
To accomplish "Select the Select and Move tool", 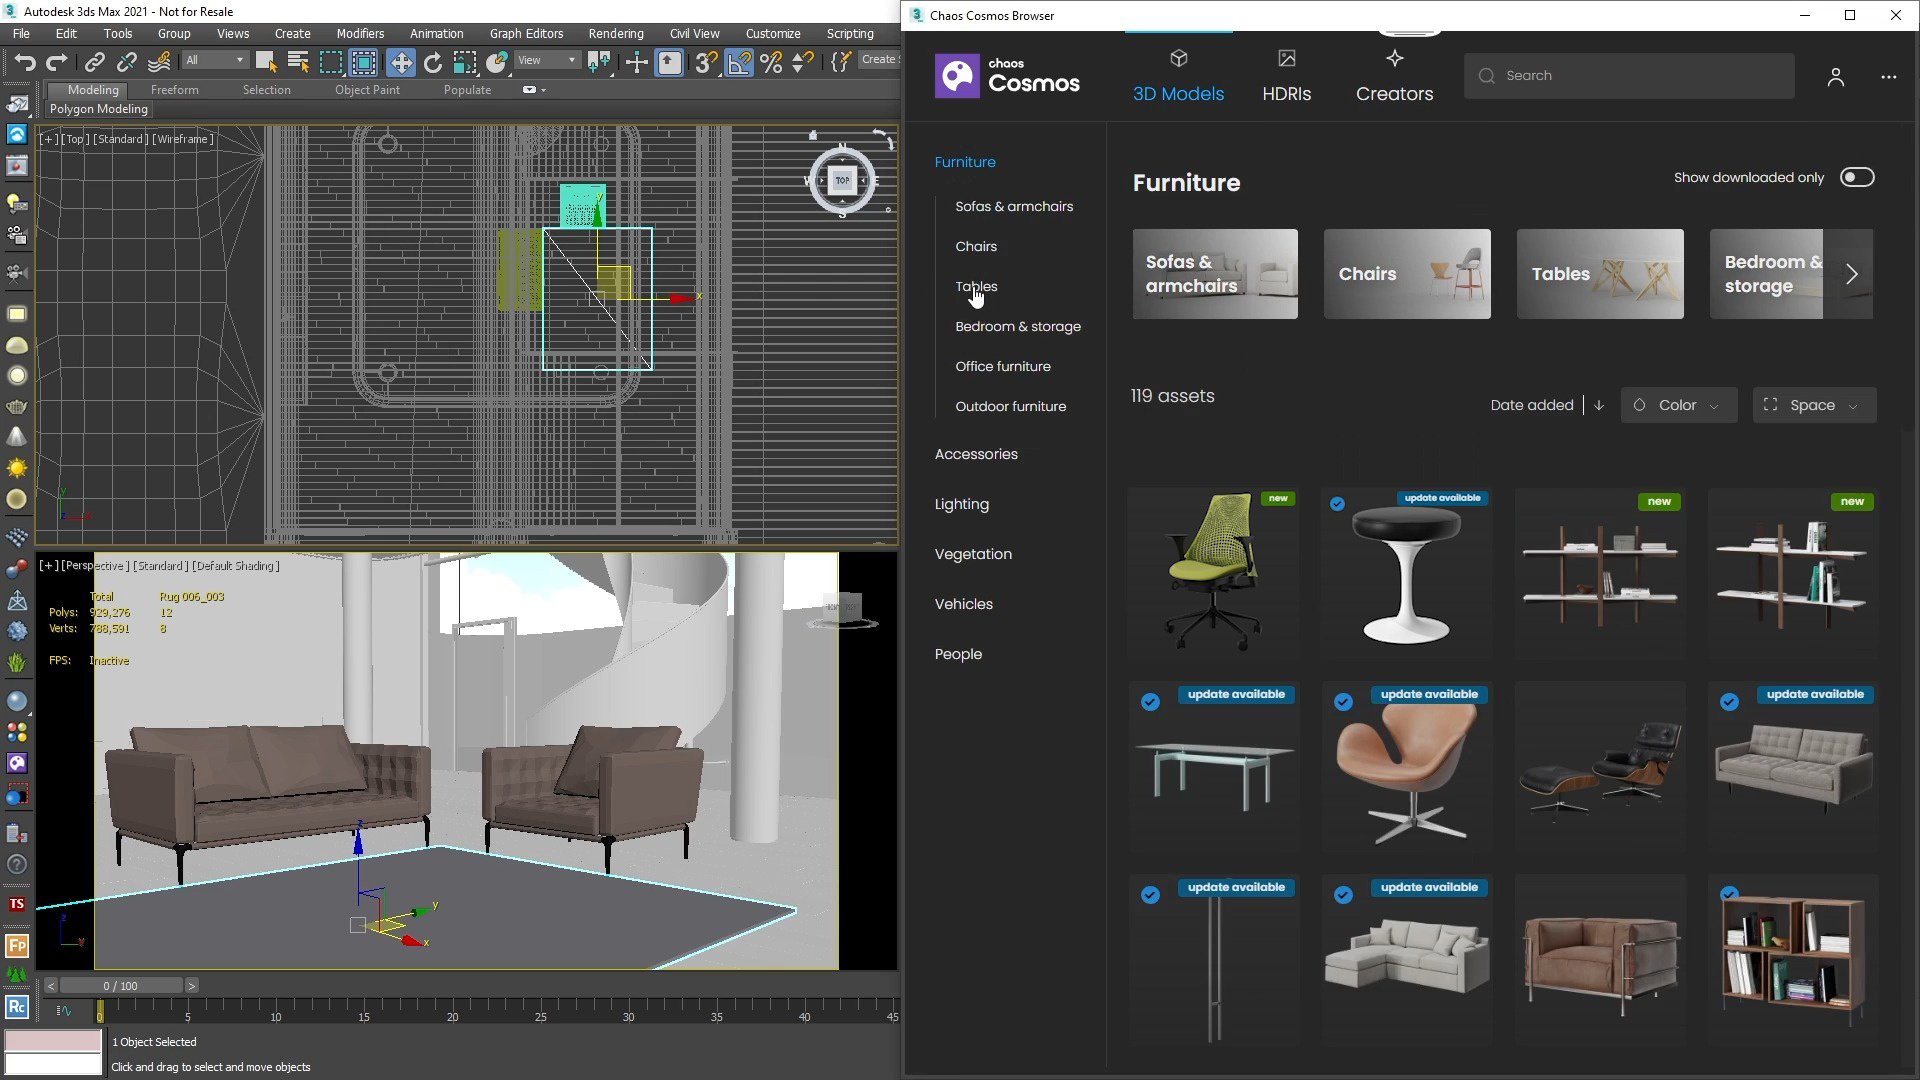I will pyautogui.click(x=401, y=63).
